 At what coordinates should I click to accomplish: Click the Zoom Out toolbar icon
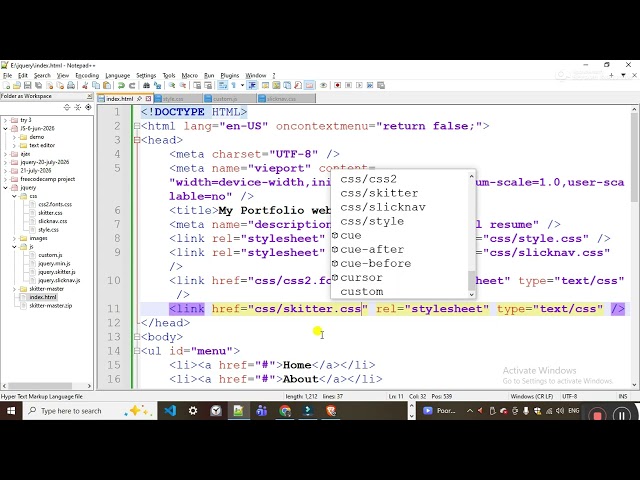coord(183,85)
